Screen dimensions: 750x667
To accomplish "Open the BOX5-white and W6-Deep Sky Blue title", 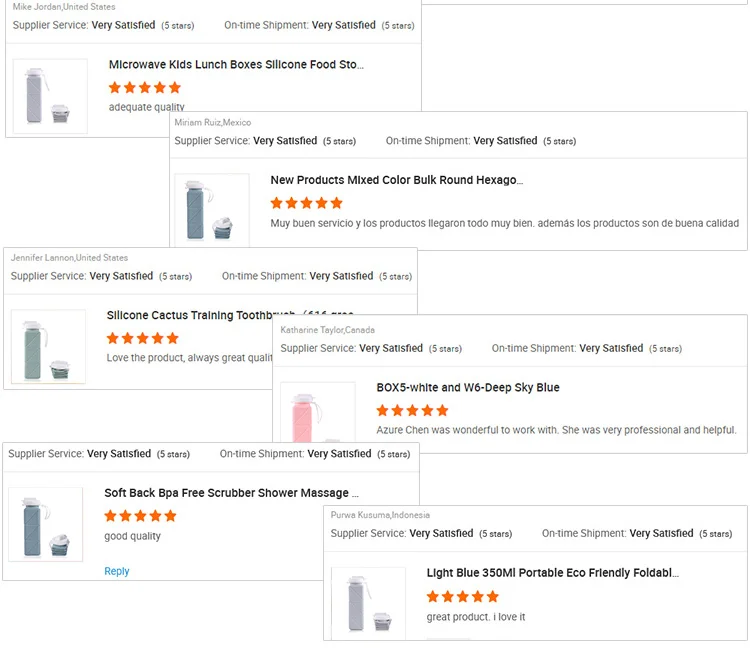I will point(468,388).
